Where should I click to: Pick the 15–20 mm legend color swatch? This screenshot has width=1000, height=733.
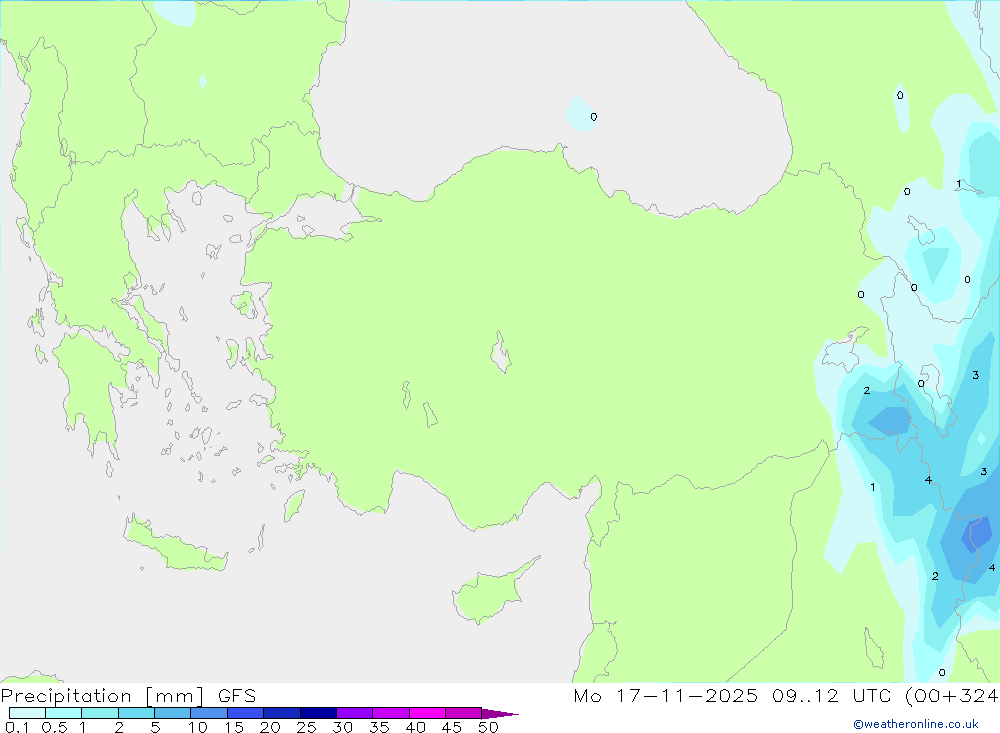point(246,713)
